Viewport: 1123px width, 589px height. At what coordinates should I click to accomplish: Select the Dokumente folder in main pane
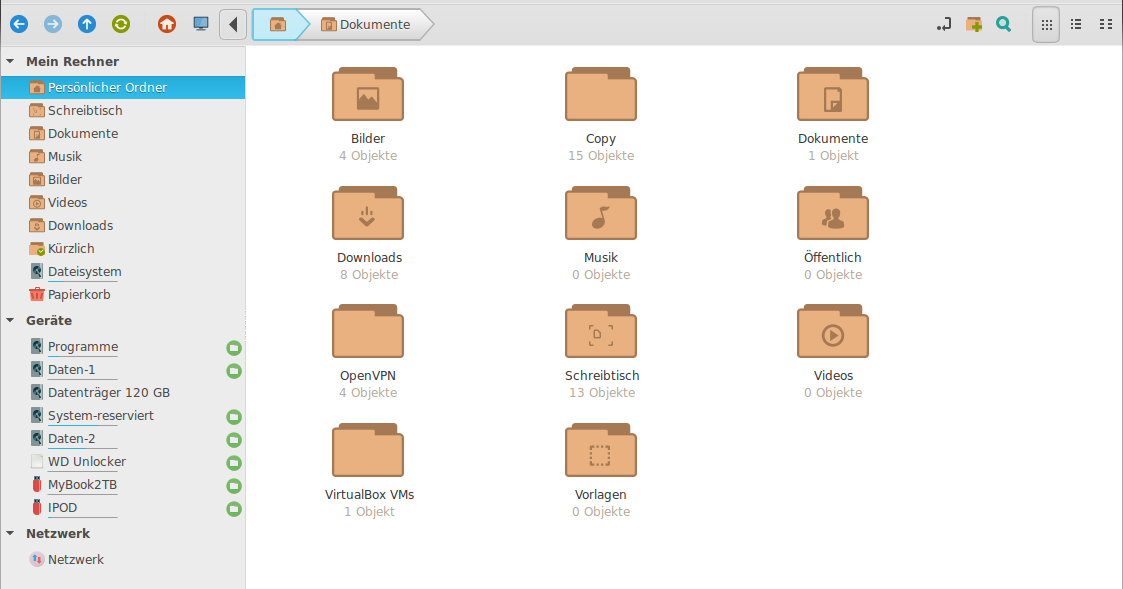[x=833, y=94]
